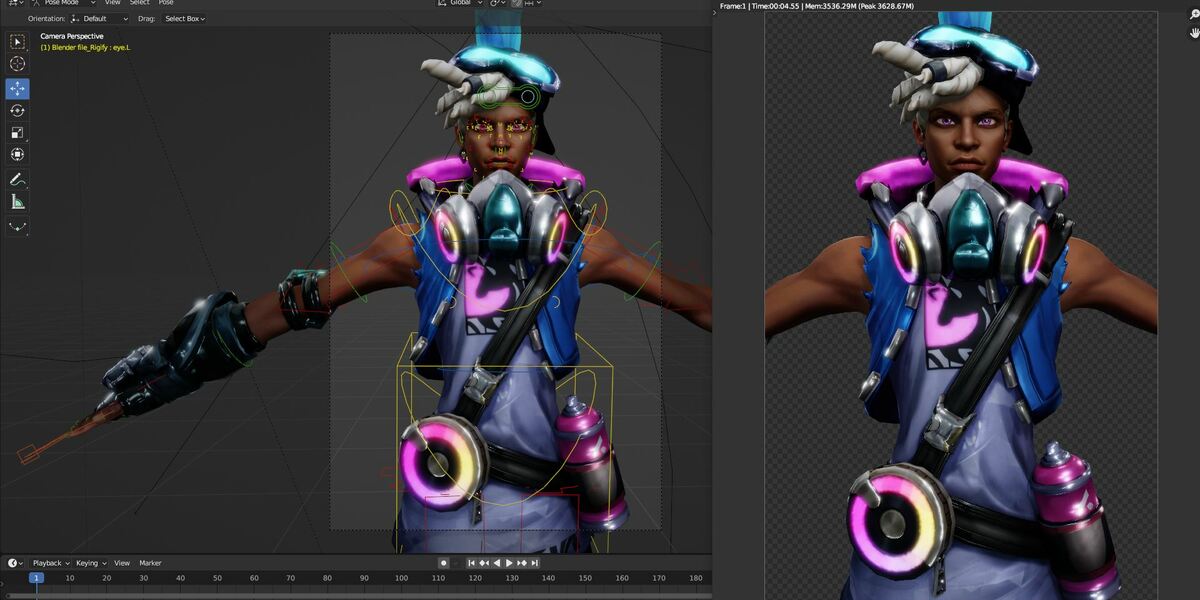Click the pan hand icon in the render window
The width and height of the screenshot is (1200, 600).
pos(1193,33)
